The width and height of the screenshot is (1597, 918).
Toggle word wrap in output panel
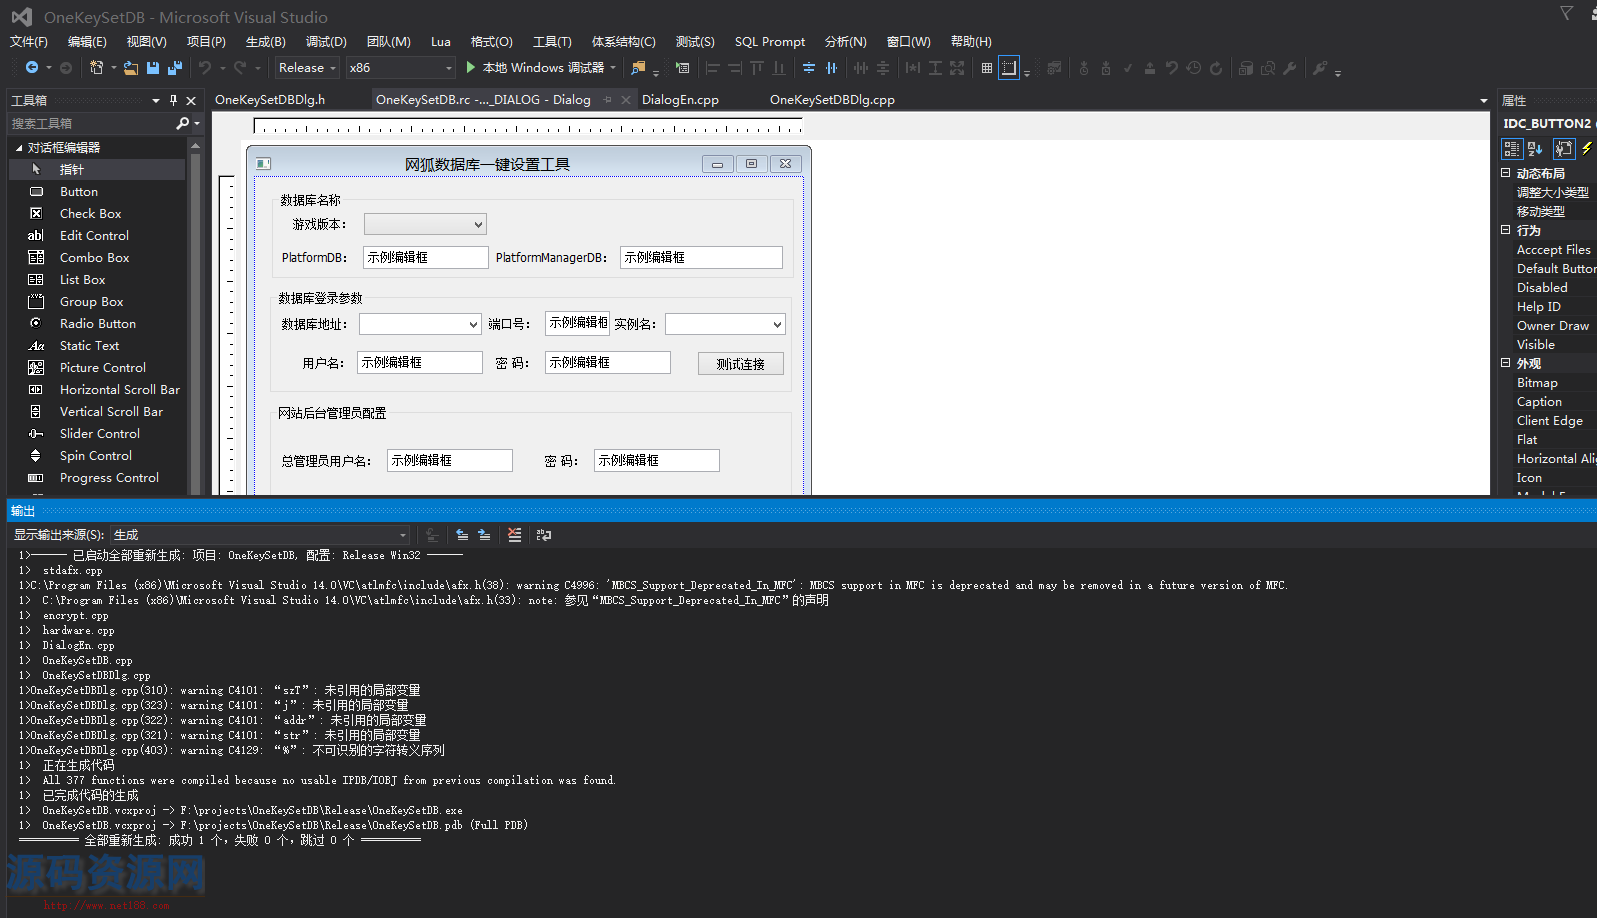[x=544, y=535]
